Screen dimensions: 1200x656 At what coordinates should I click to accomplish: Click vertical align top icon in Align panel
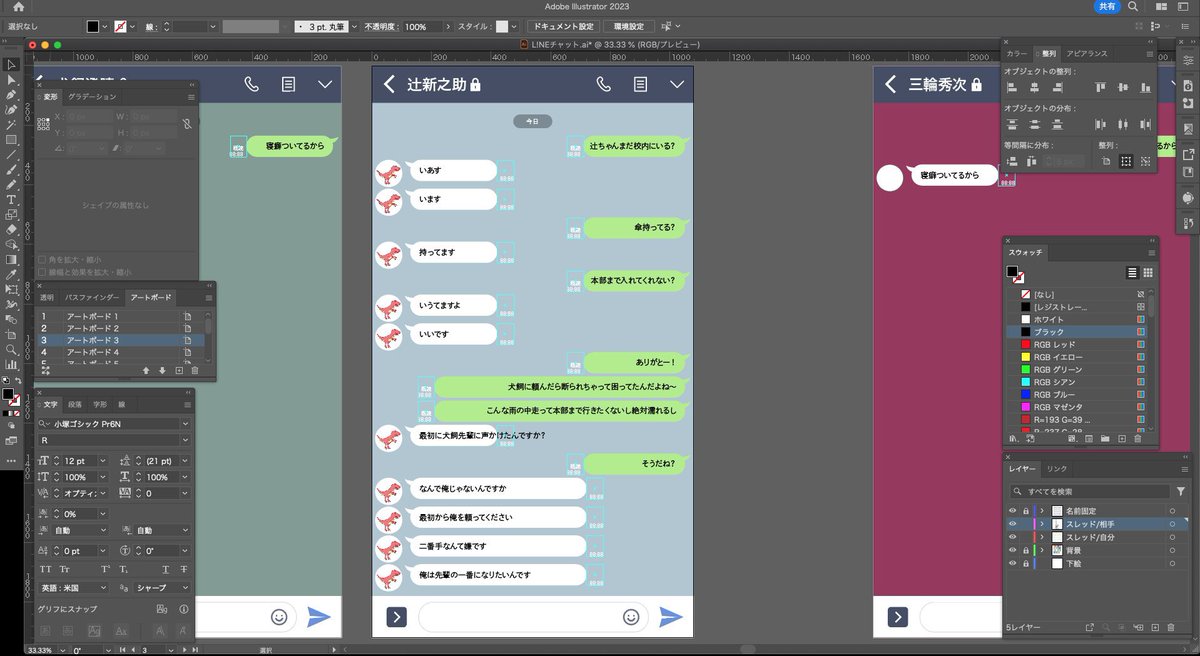point(1101,88)
